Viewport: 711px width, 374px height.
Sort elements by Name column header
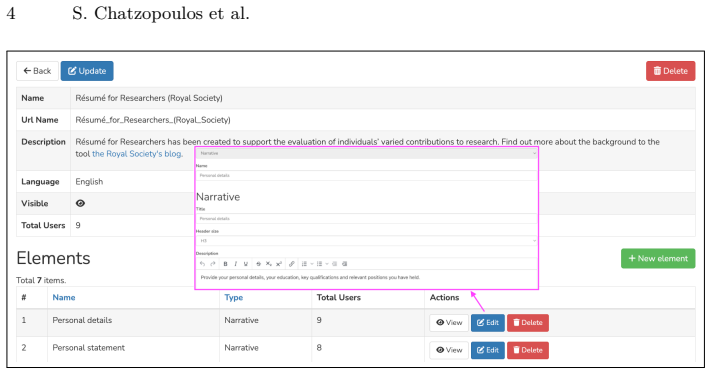pyautogui.click(x=64, y=297)
